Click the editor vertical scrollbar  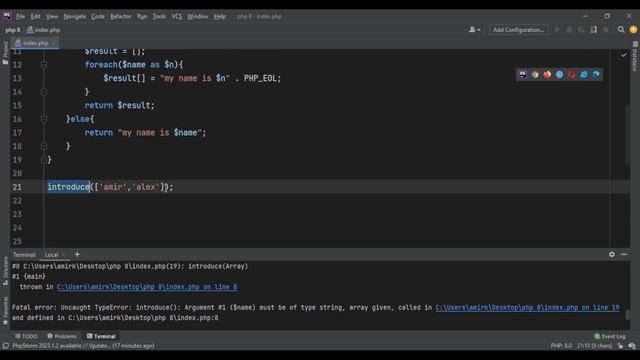tap(627, 135)
